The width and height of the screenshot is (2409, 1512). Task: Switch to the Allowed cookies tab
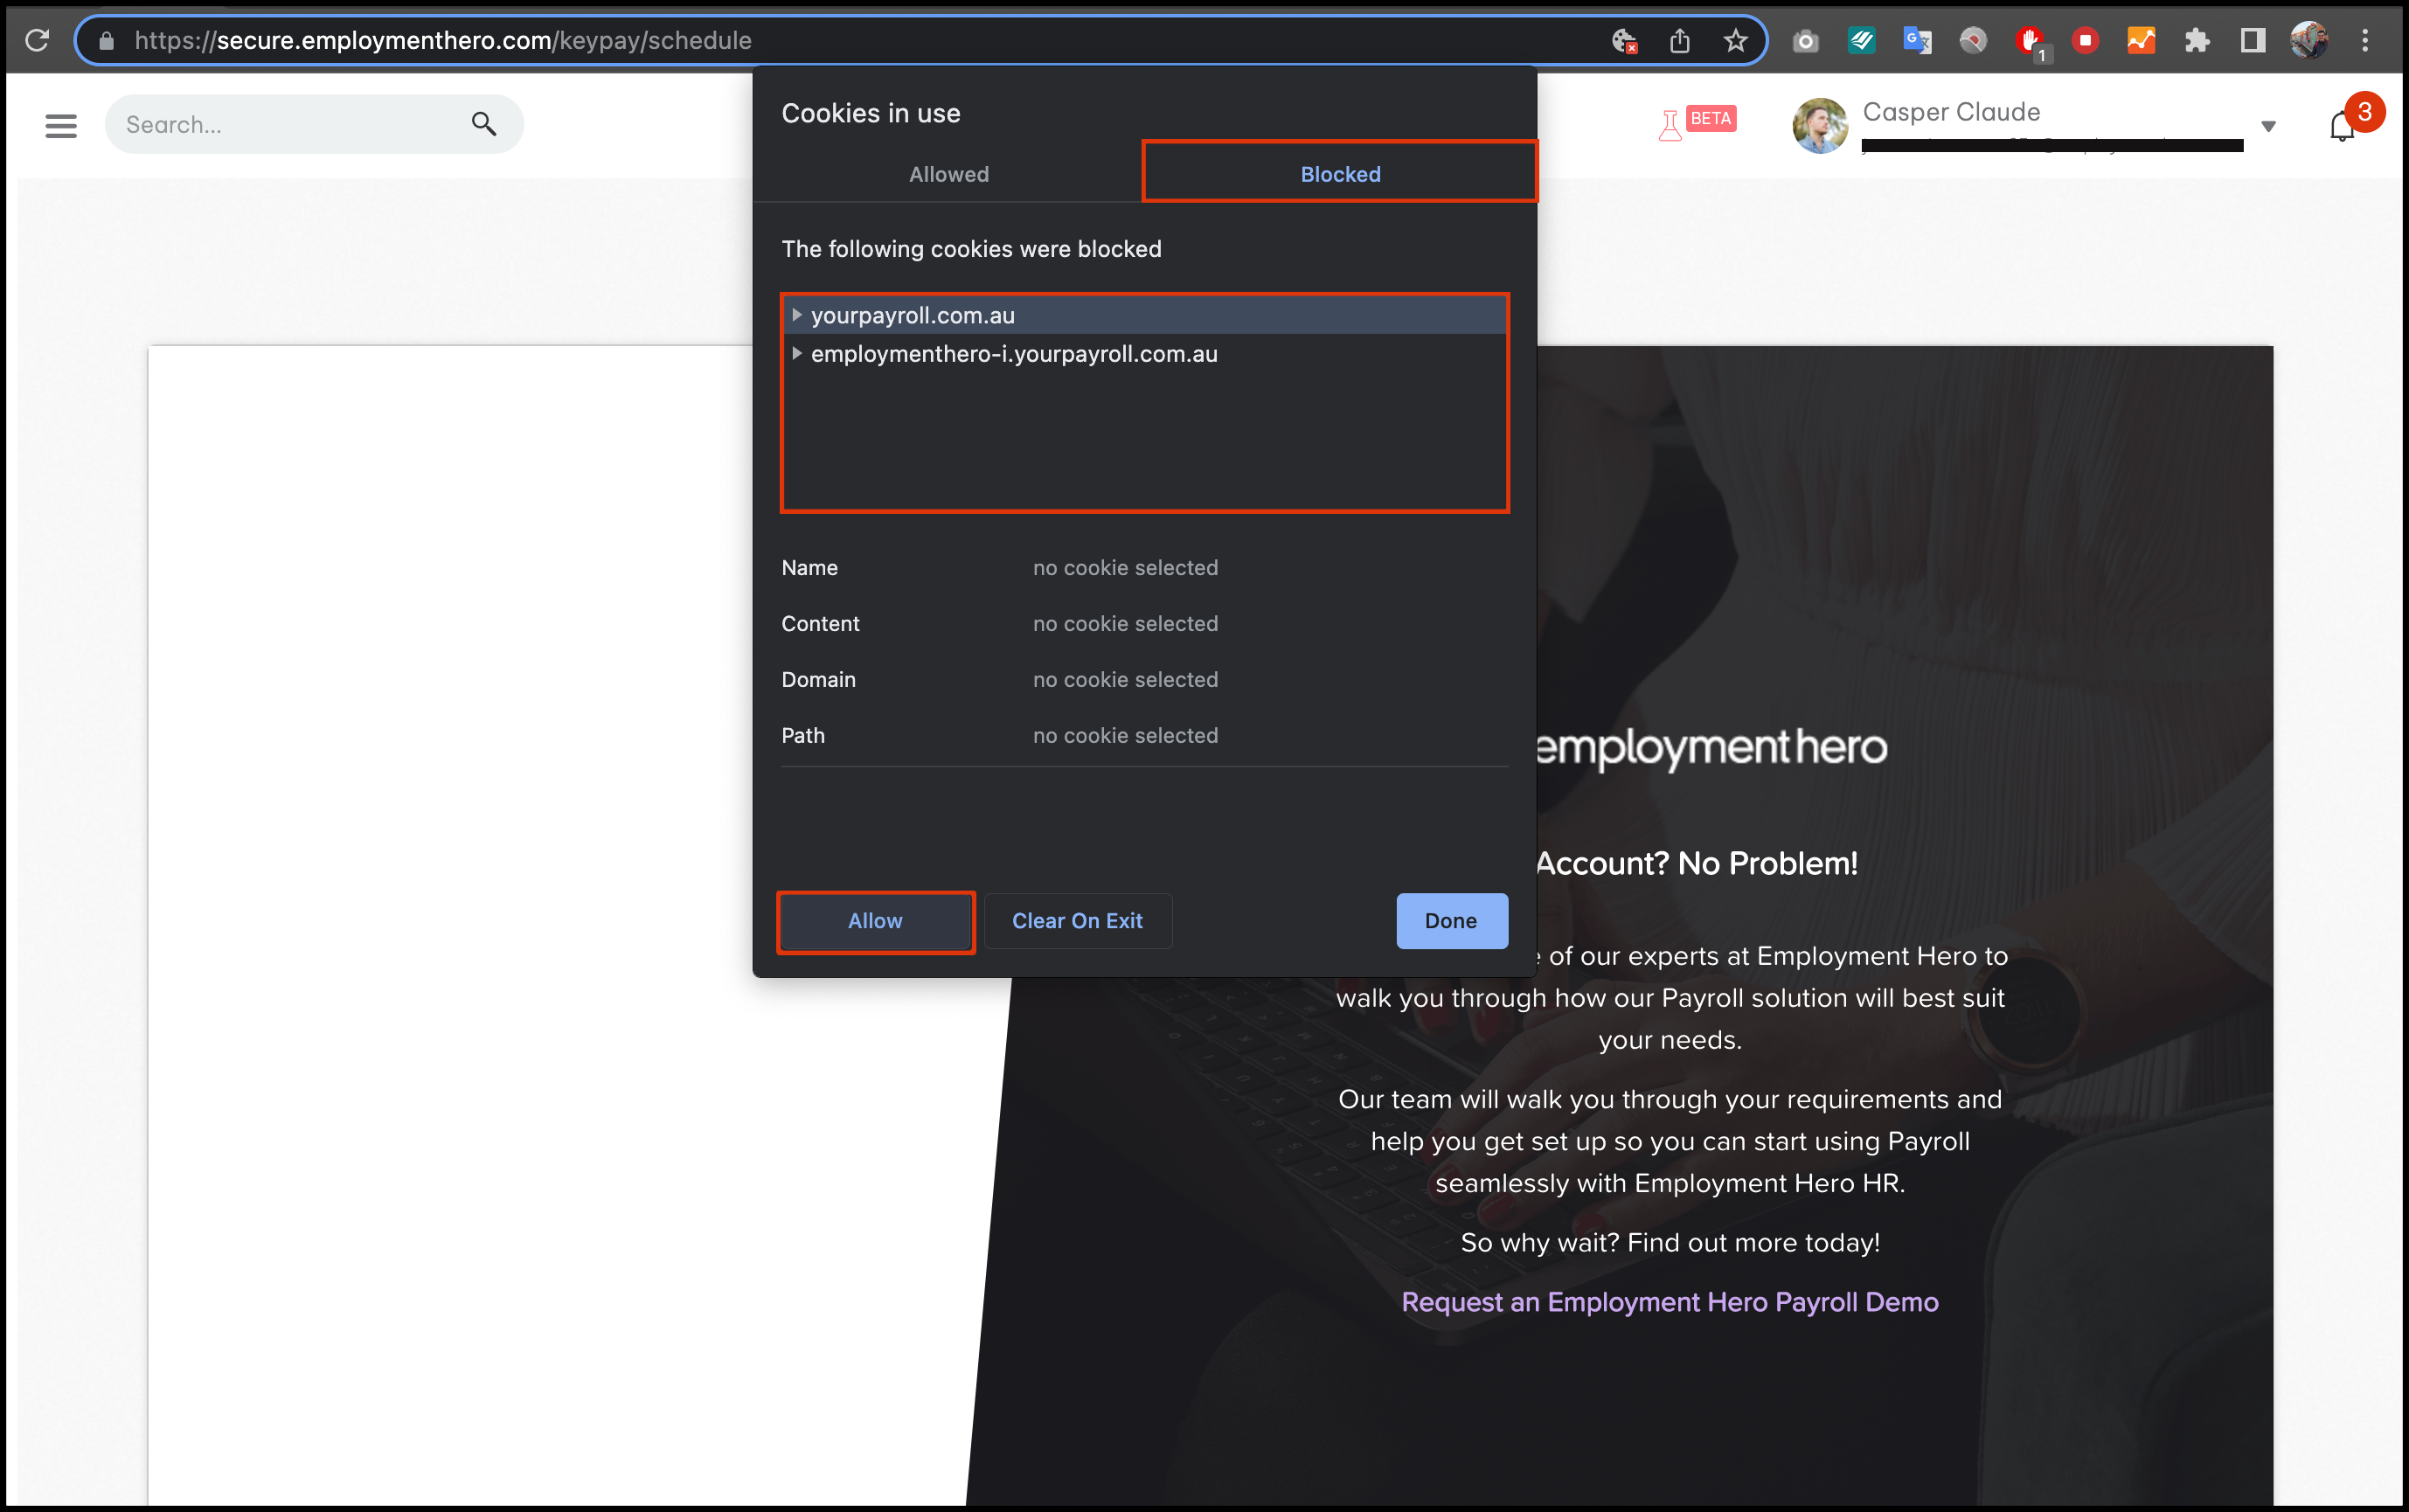[x=948, y=174]
